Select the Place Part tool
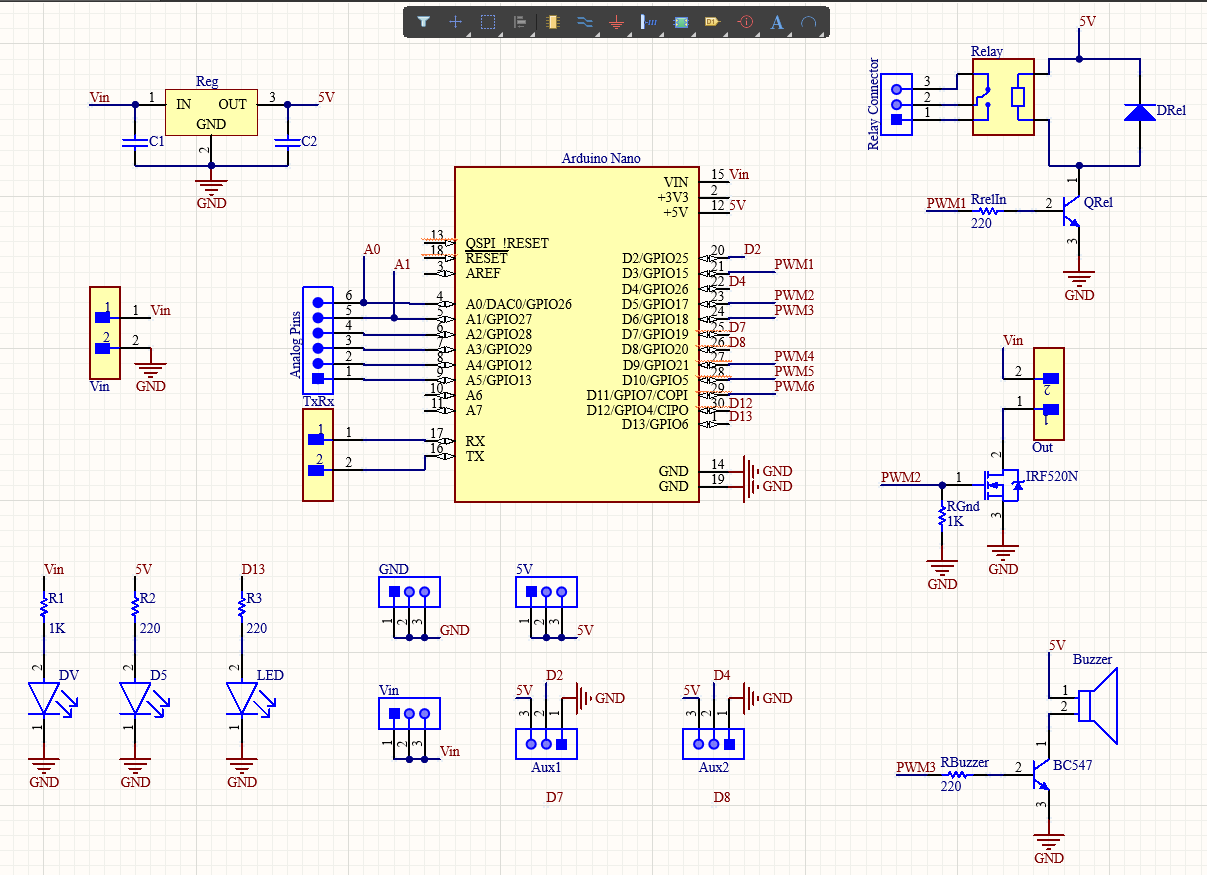 pos(553,21)
